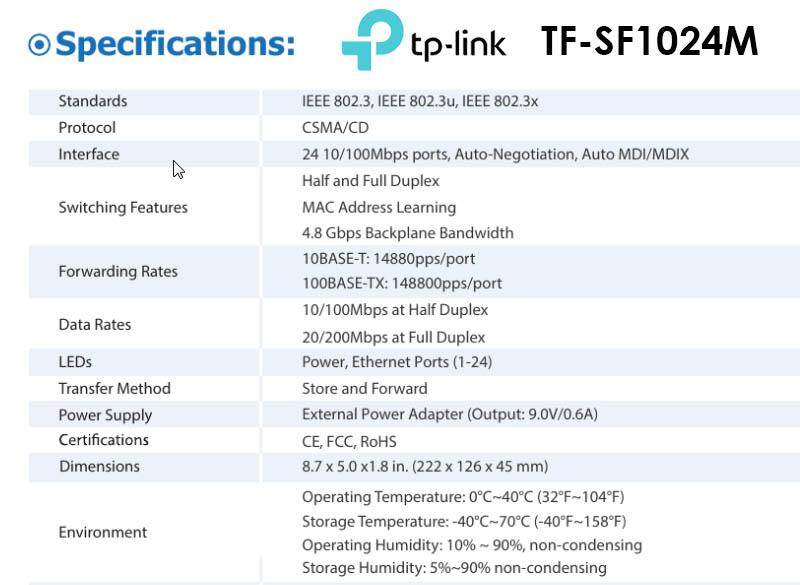Select the Protocol row label
The width and height of the screenshot is (800, 585).
coord(87,128)
